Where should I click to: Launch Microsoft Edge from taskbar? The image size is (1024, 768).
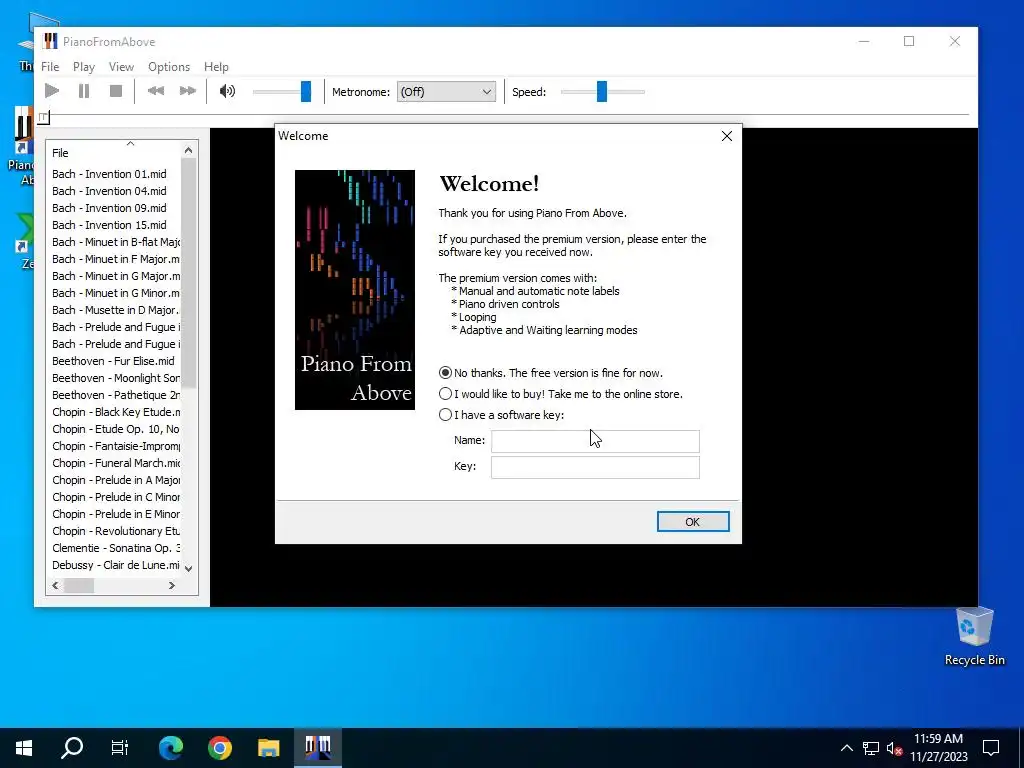[x=171, y=747]
